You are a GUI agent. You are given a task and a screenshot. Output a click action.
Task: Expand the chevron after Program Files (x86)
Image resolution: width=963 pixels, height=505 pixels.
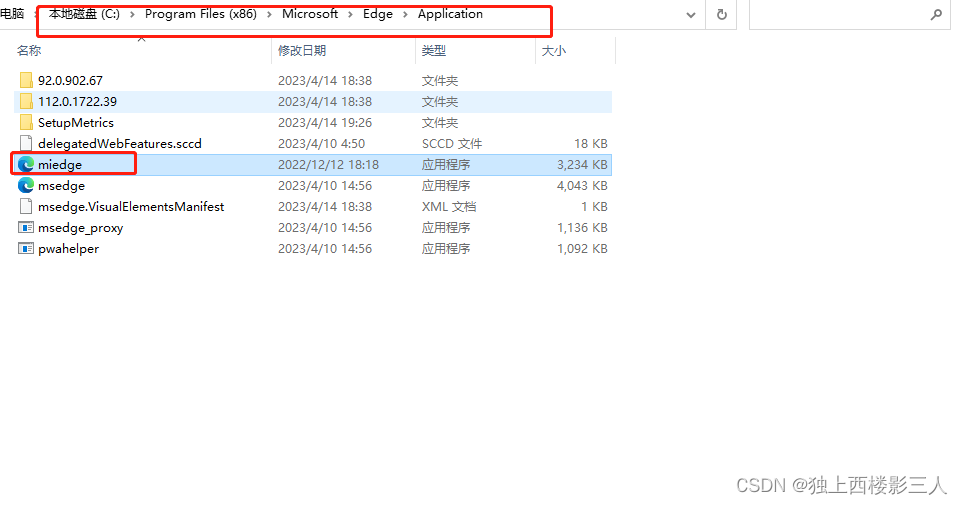pos(269,15)
